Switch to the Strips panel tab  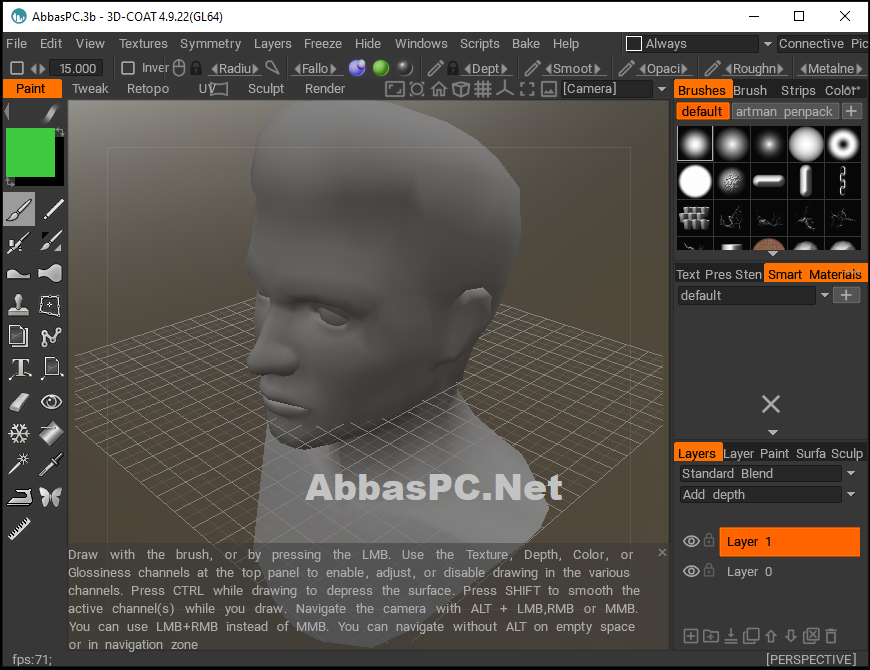798,90
